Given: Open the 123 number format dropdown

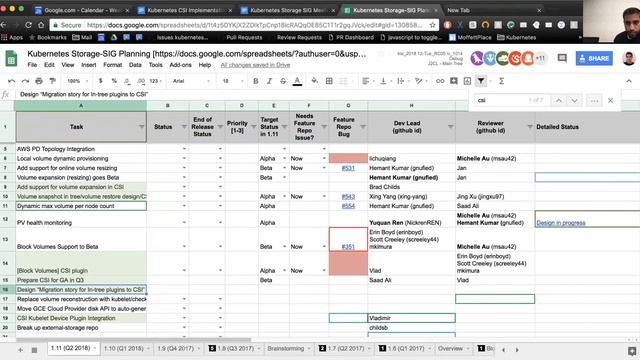Looking at the screenshot, I should [156, 81].
